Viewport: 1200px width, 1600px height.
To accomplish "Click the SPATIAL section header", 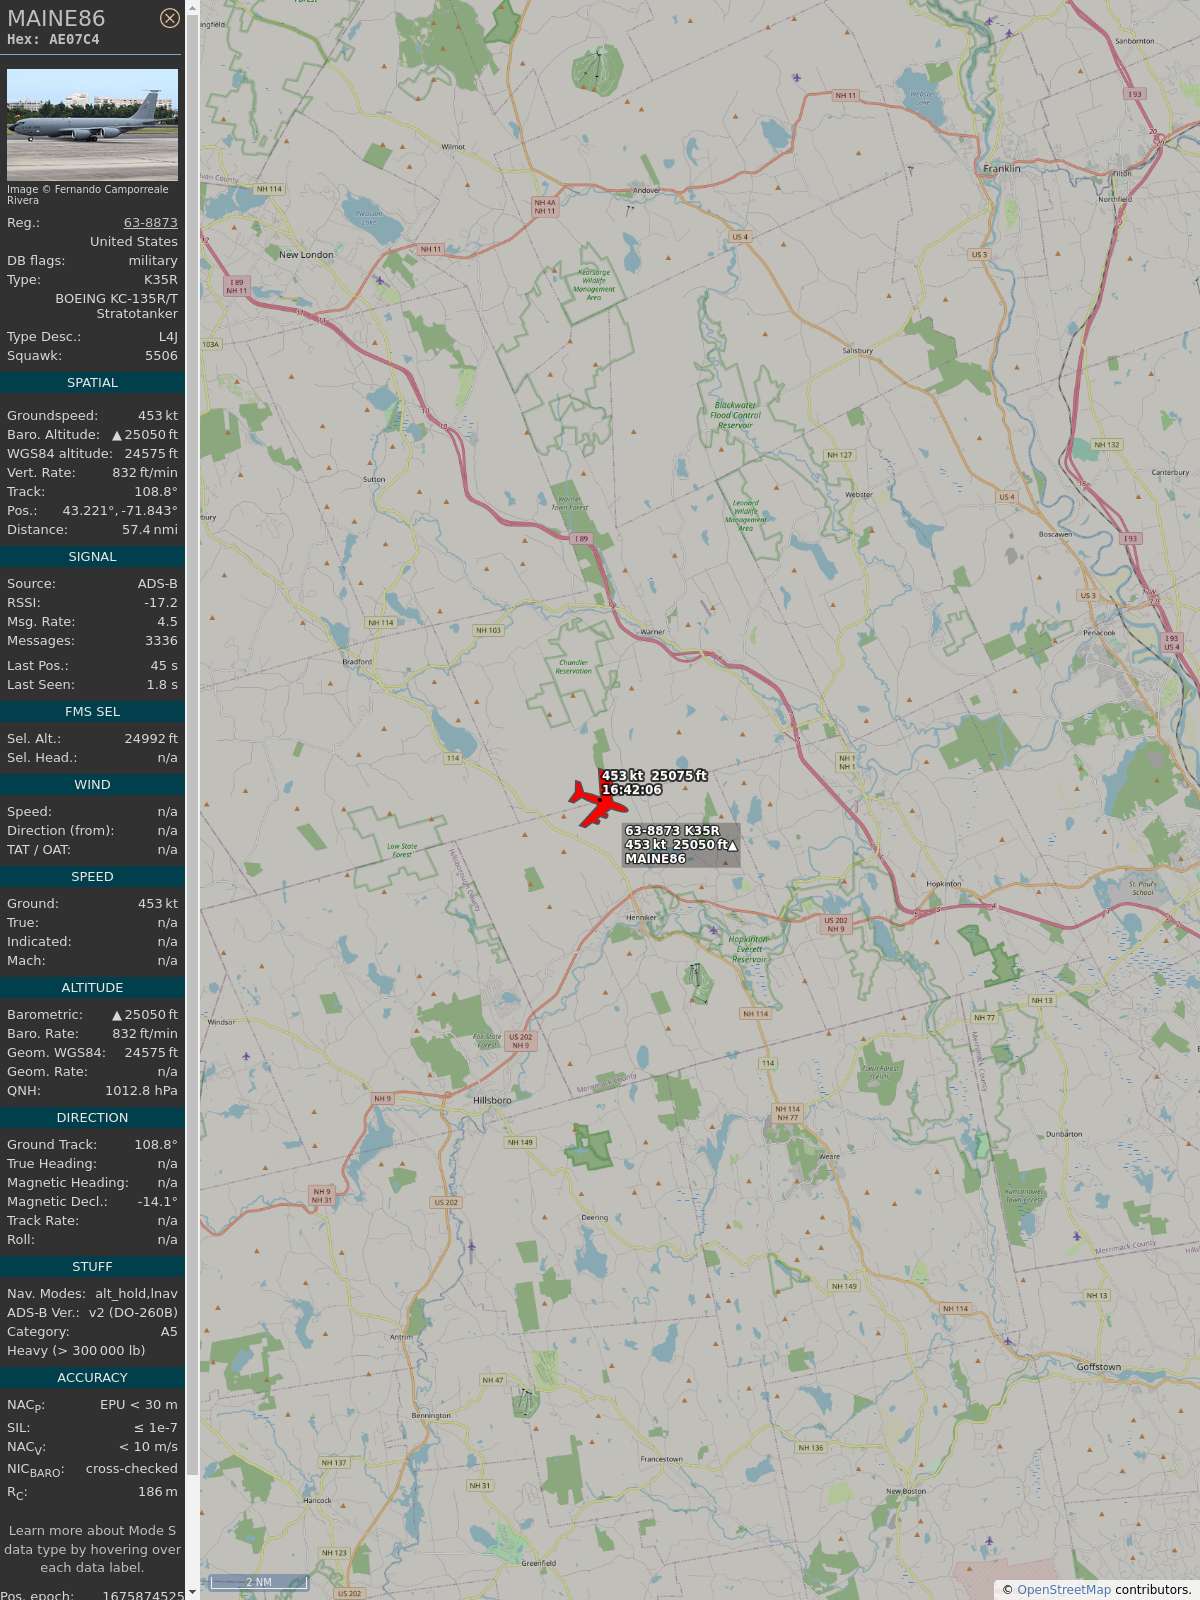I will click(x=92, y=383).
